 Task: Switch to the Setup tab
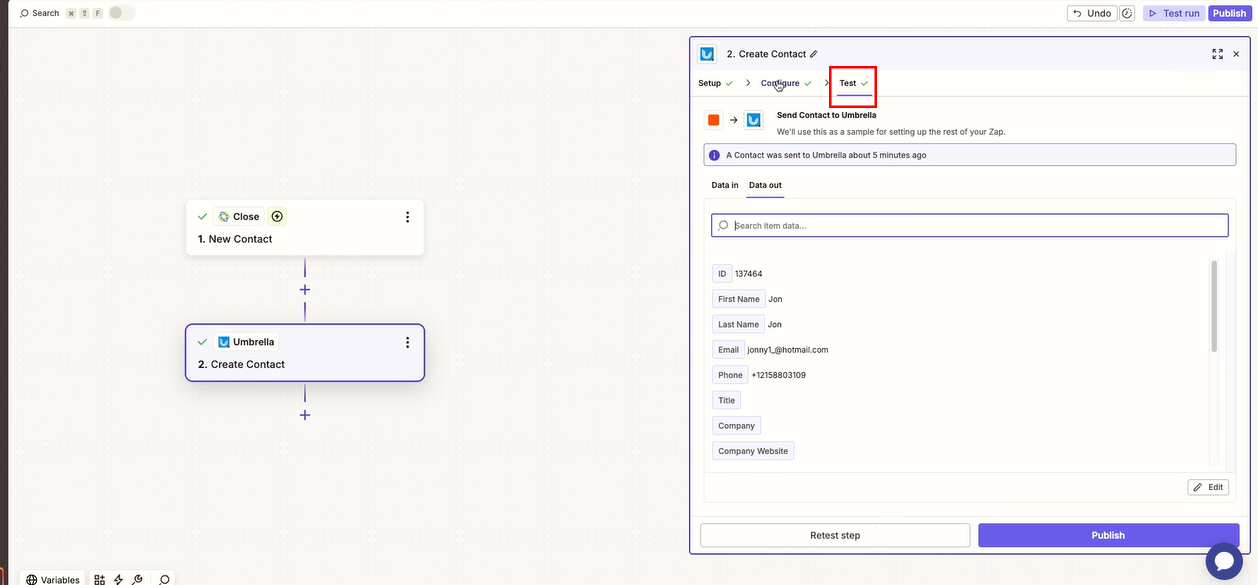coord(715,83)
